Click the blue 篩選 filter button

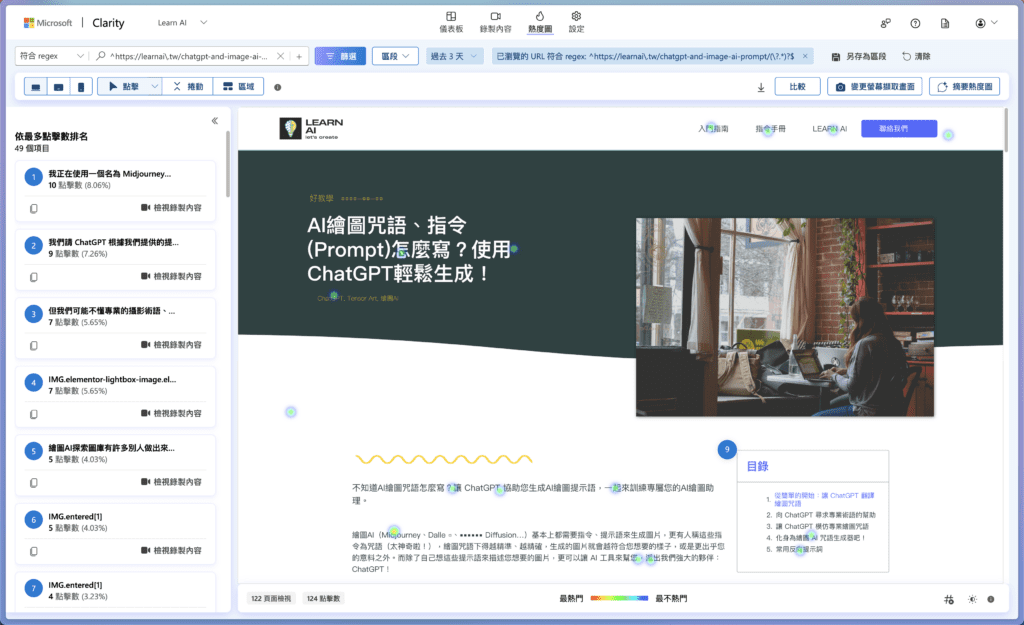click(x=340, y=57)
